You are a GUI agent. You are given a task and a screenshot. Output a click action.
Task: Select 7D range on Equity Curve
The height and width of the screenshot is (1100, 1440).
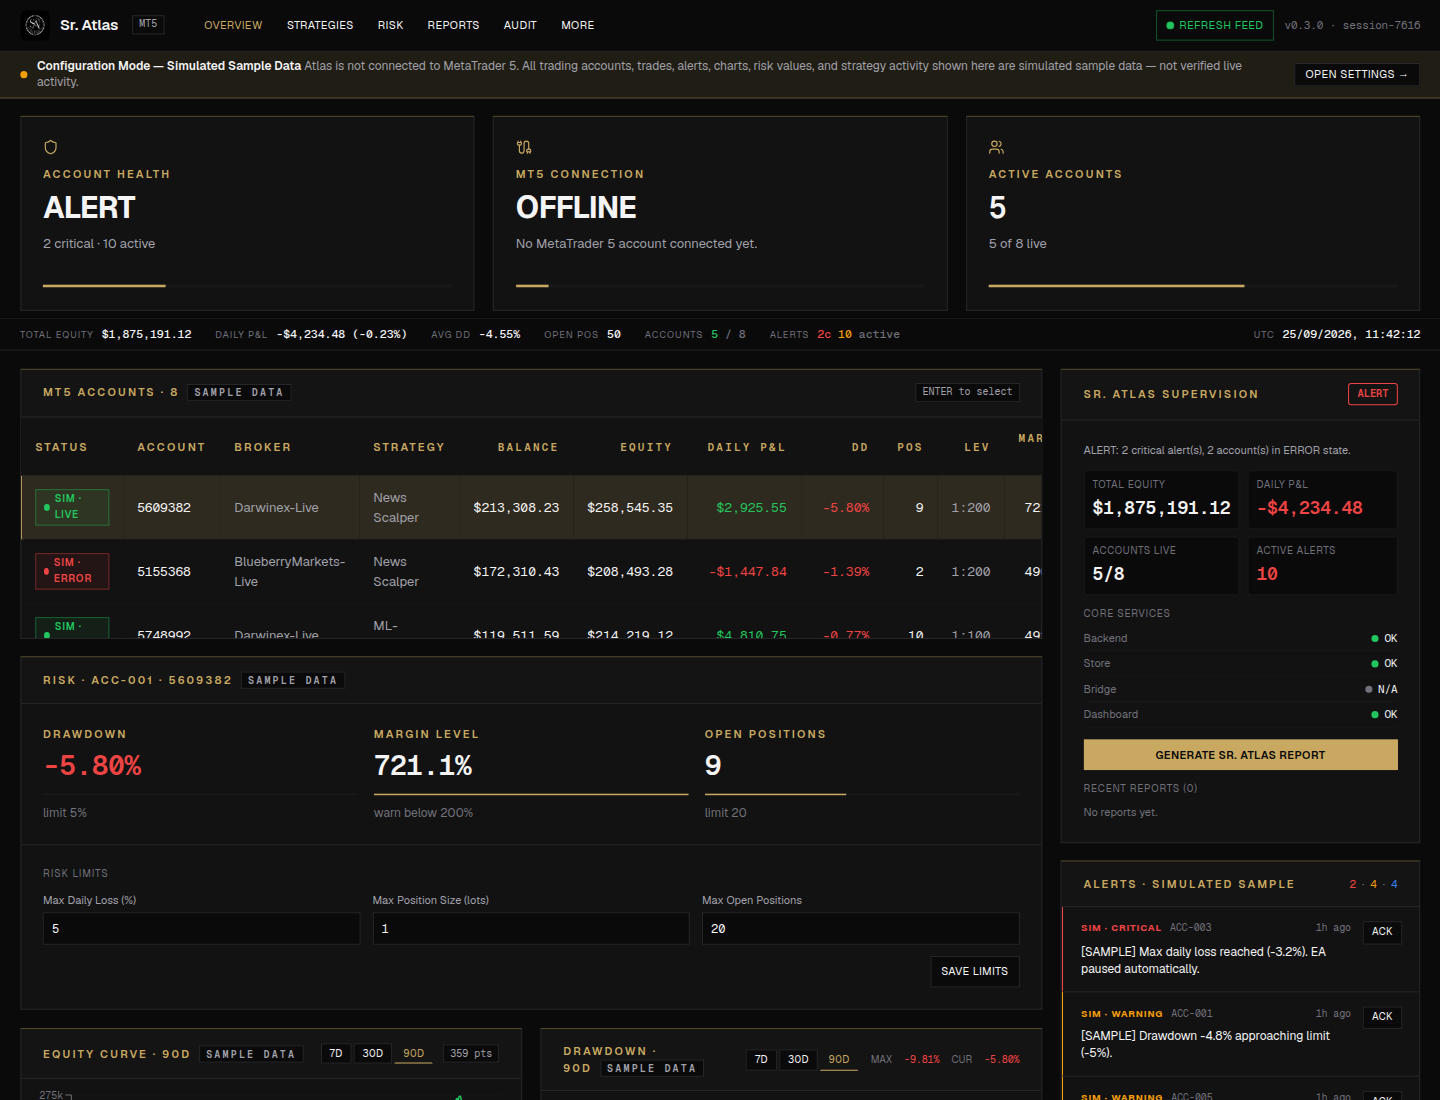click(336, 1054)
